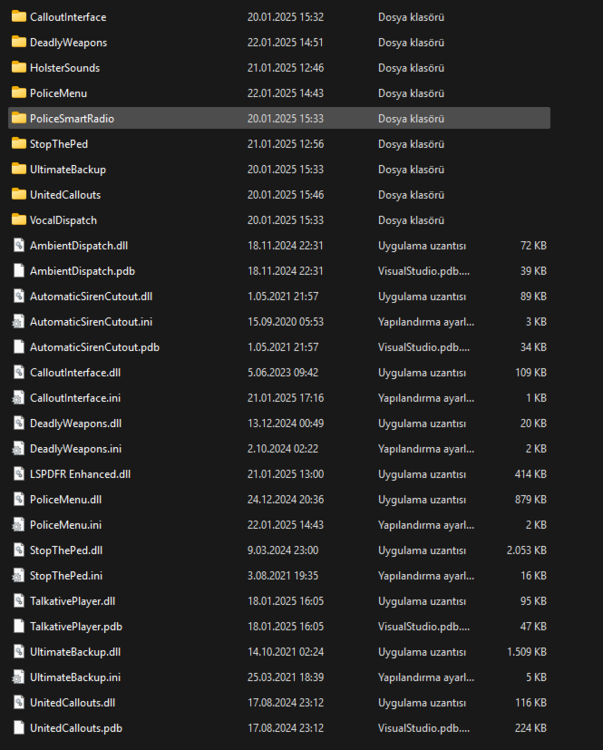Click the AmbientDispatch.pdb file icon

pos(19,271)
